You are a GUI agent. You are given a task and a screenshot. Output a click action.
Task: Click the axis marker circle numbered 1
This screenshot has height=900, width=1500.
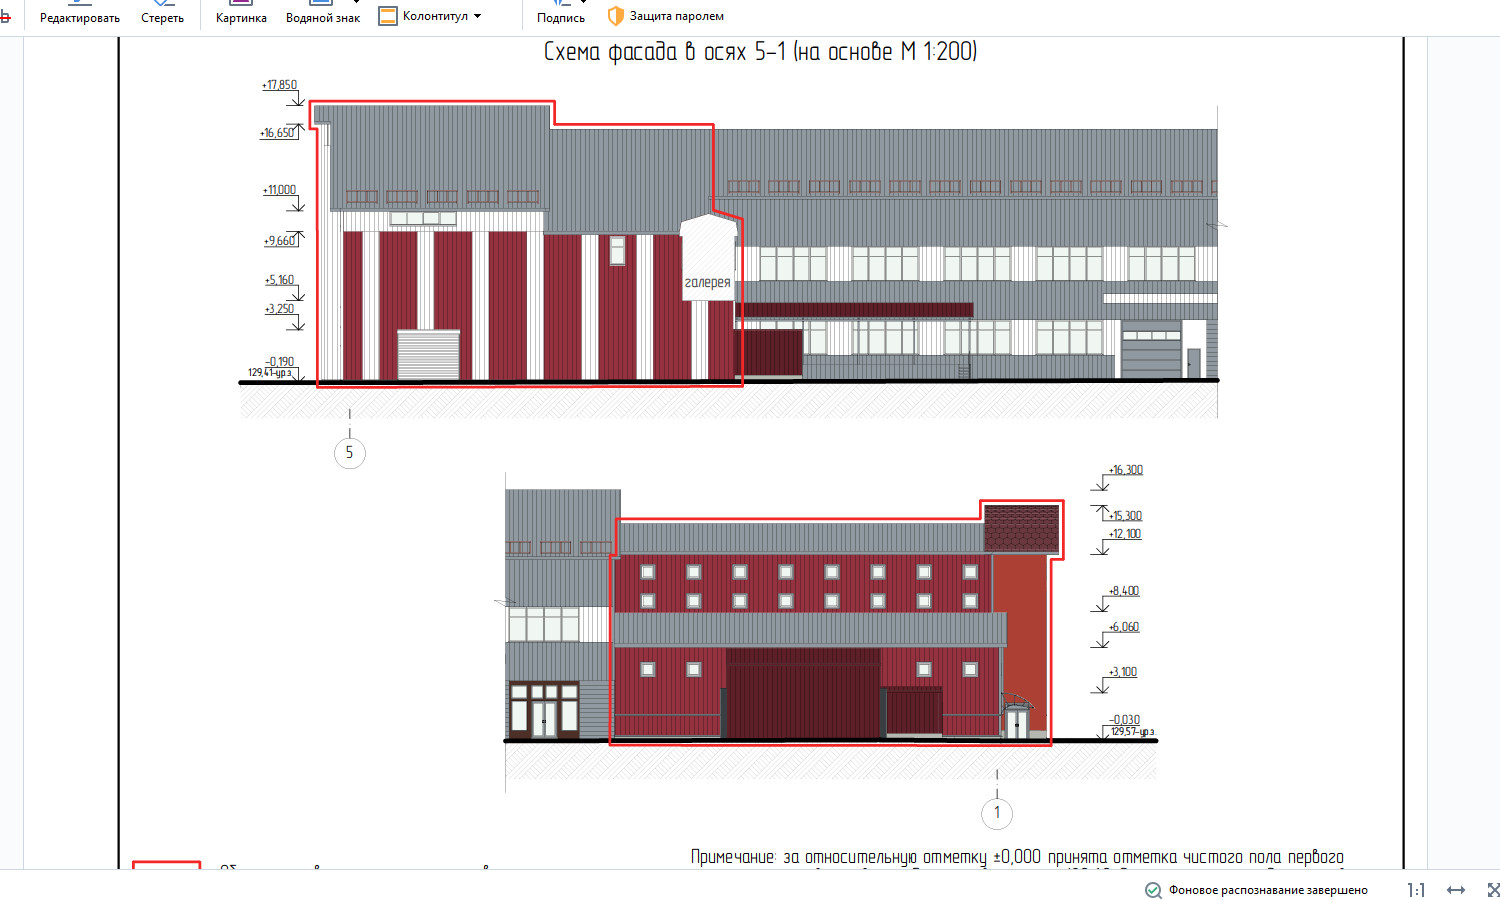997,813
